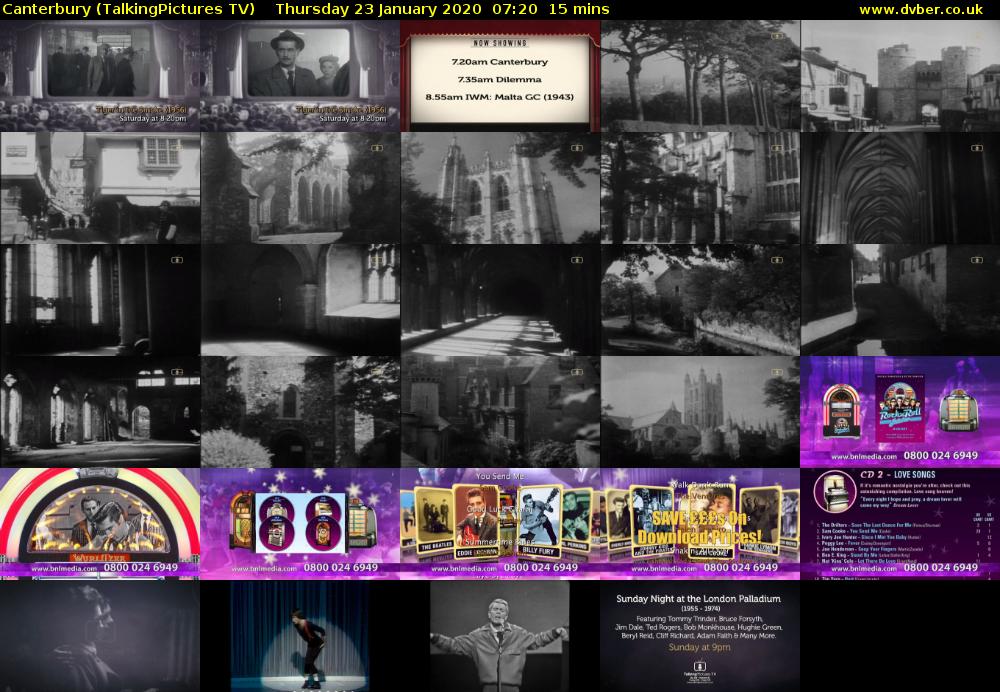Viewport: 1000px width, 692px height.
Task: Open the cathedral side wall with large windows frame
Action: coord(700,188)
